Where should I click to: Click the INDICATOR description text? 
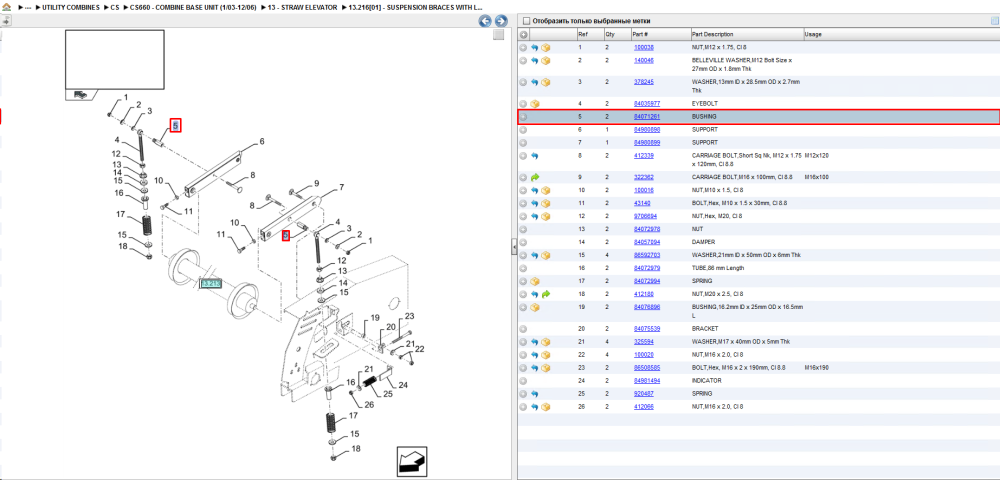(x=707, y=381)
